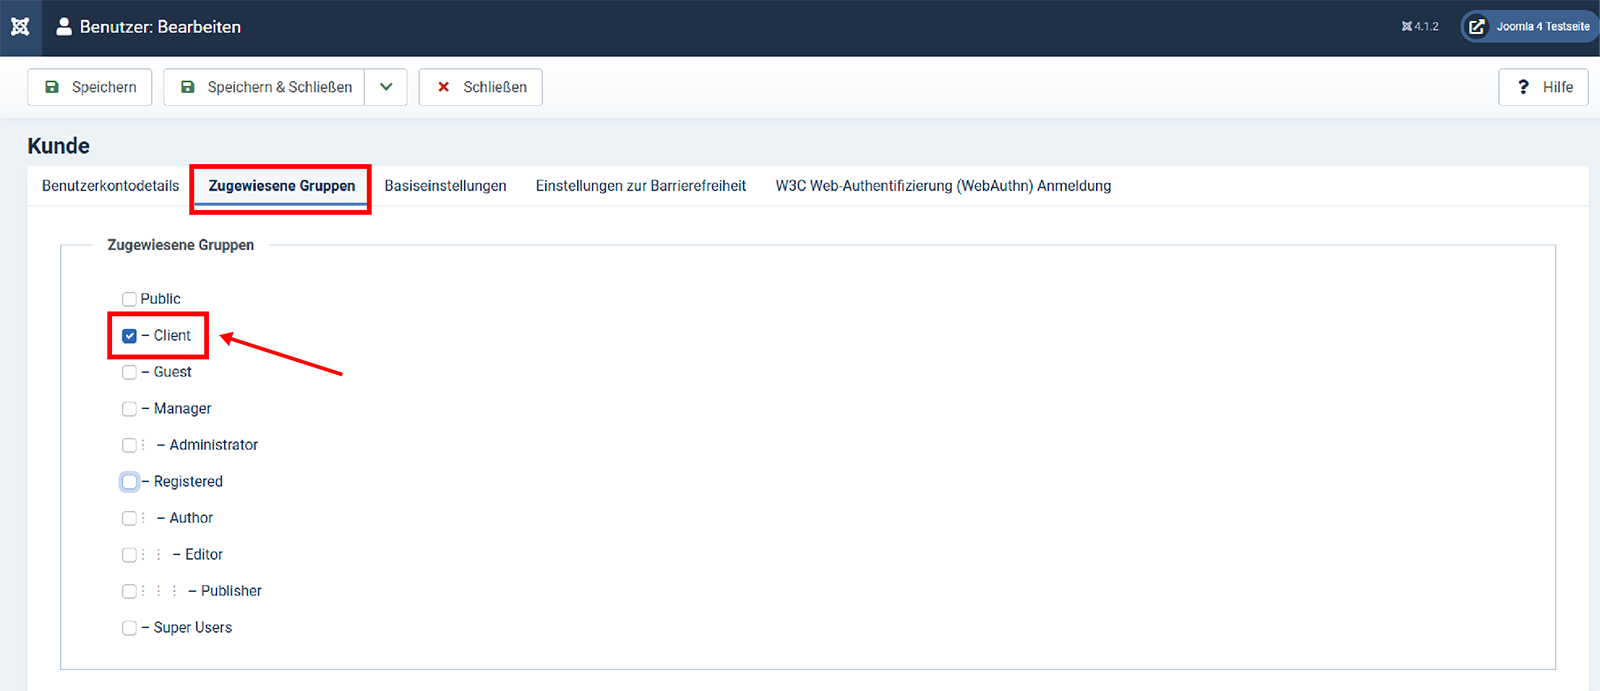Open Hilfe via the question mark button
Viewport: 1600px width, 691px height.
[1543, 87]
